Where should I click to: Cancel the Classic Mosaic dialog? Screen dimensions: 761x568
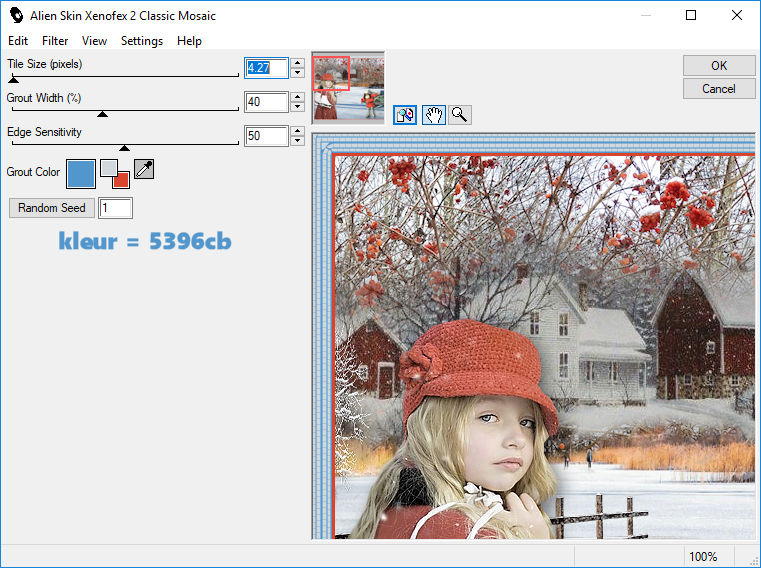pyautogui.click(x=719, y=89)
